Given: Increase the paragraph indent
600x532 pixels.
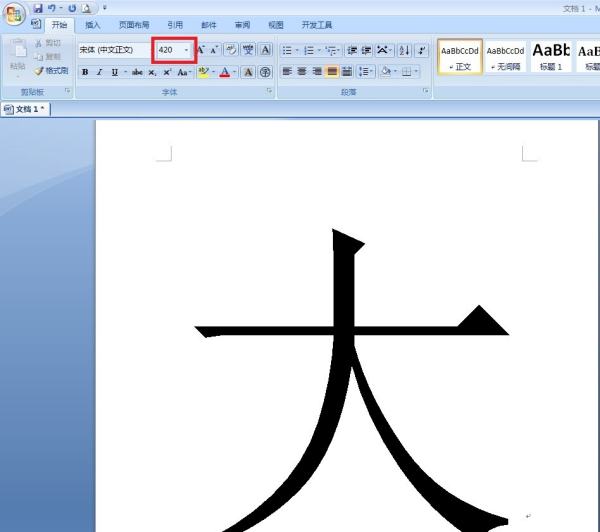Looking at the screenshot, I should (x=366, y=50).
